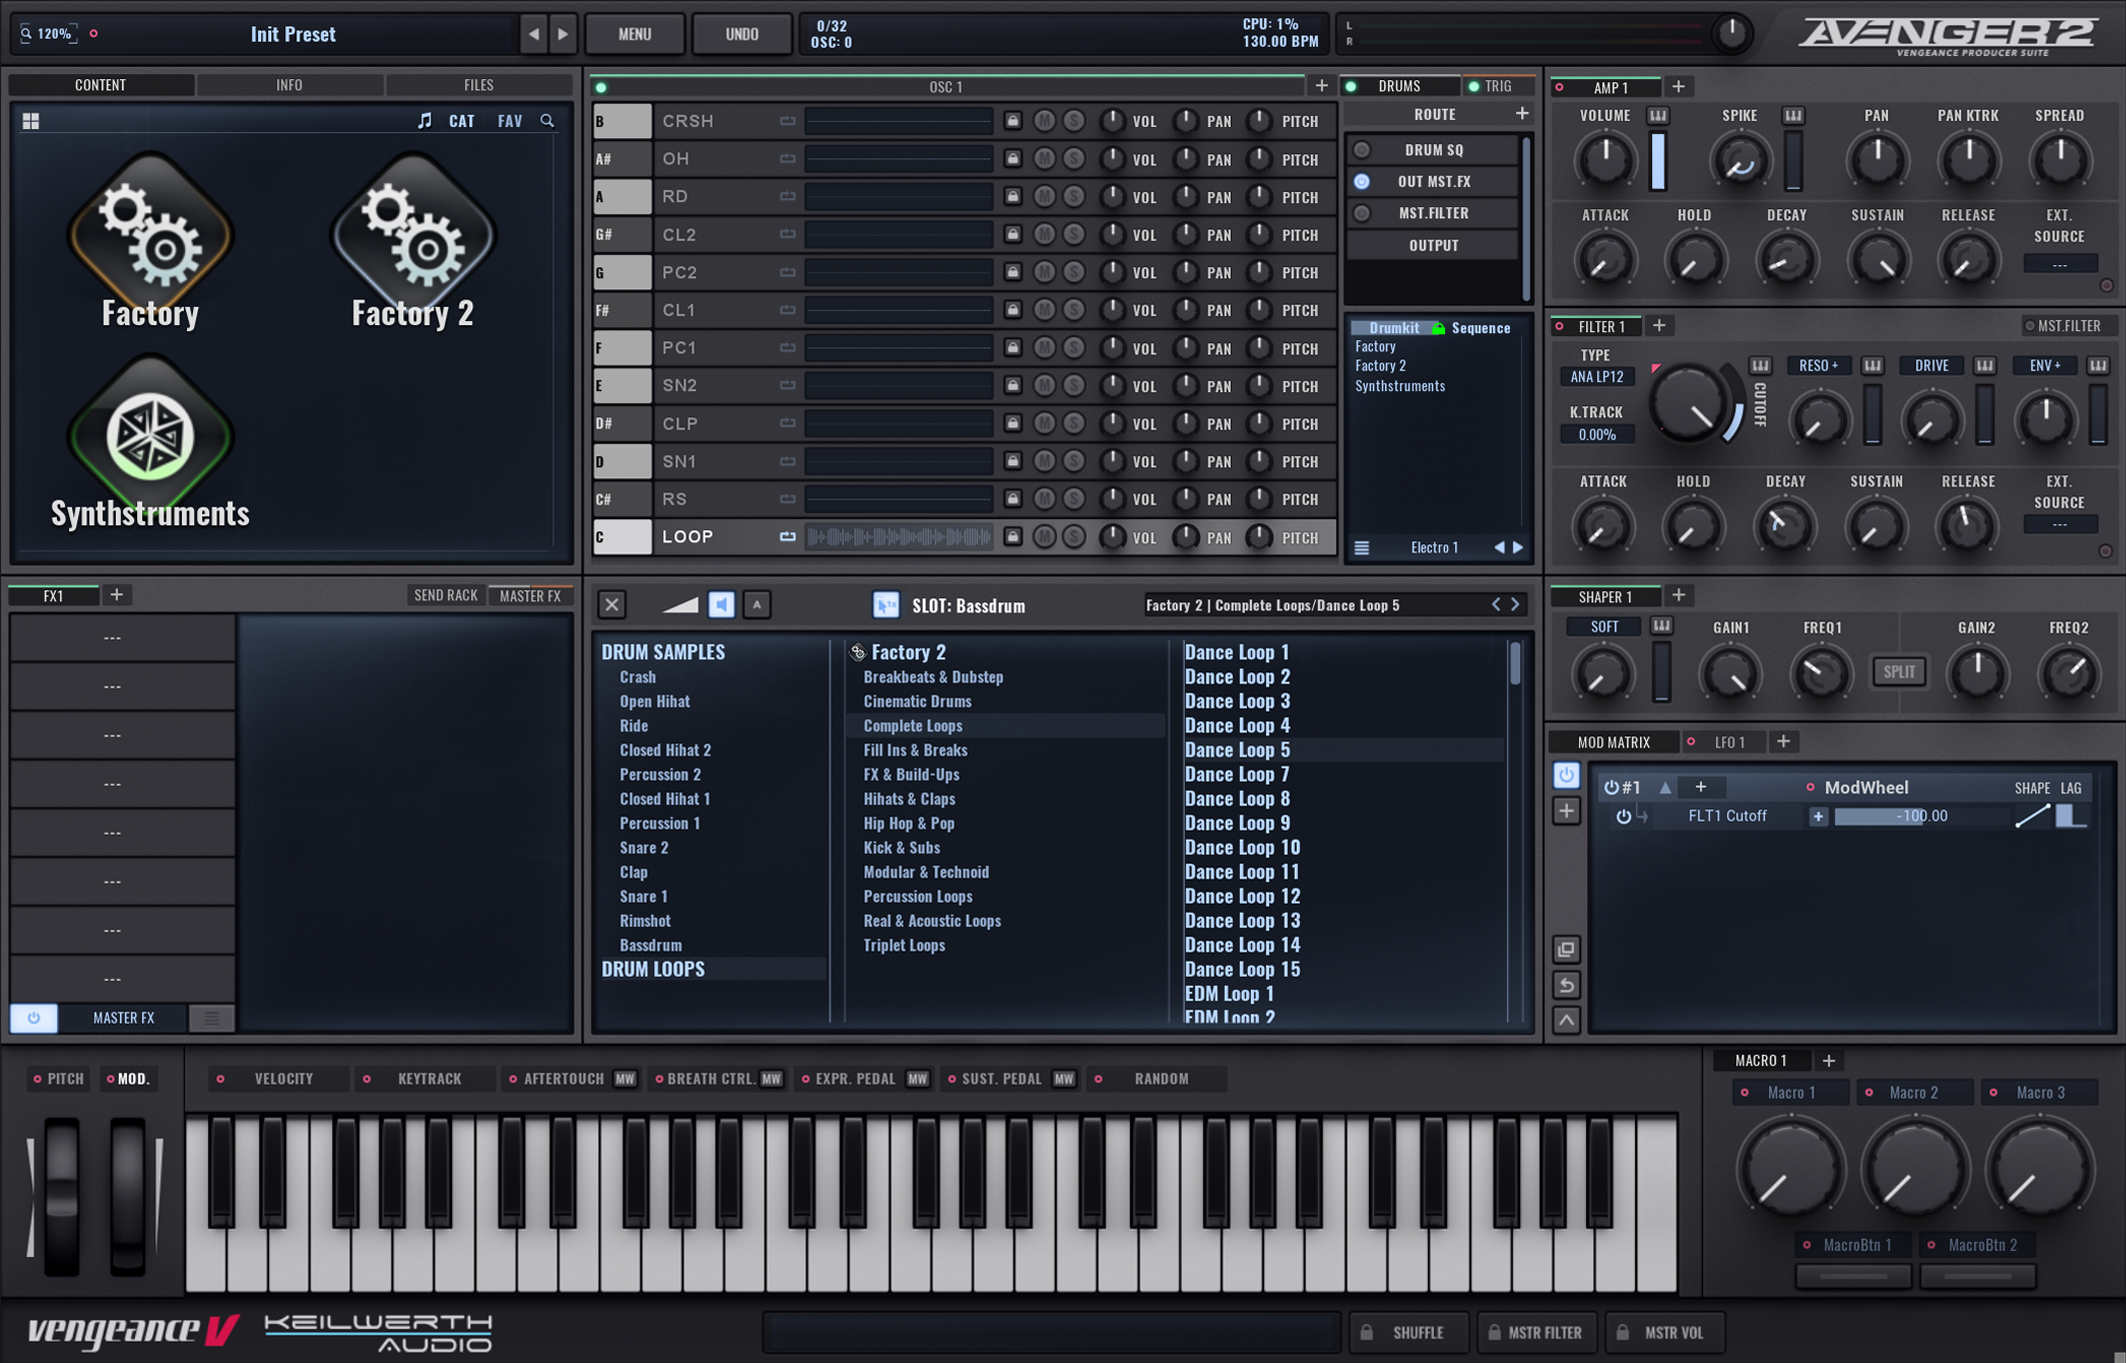Click the AMP volume level bar
The width and height of the screenshot is (2126, 1363).
pos(1658,160)
